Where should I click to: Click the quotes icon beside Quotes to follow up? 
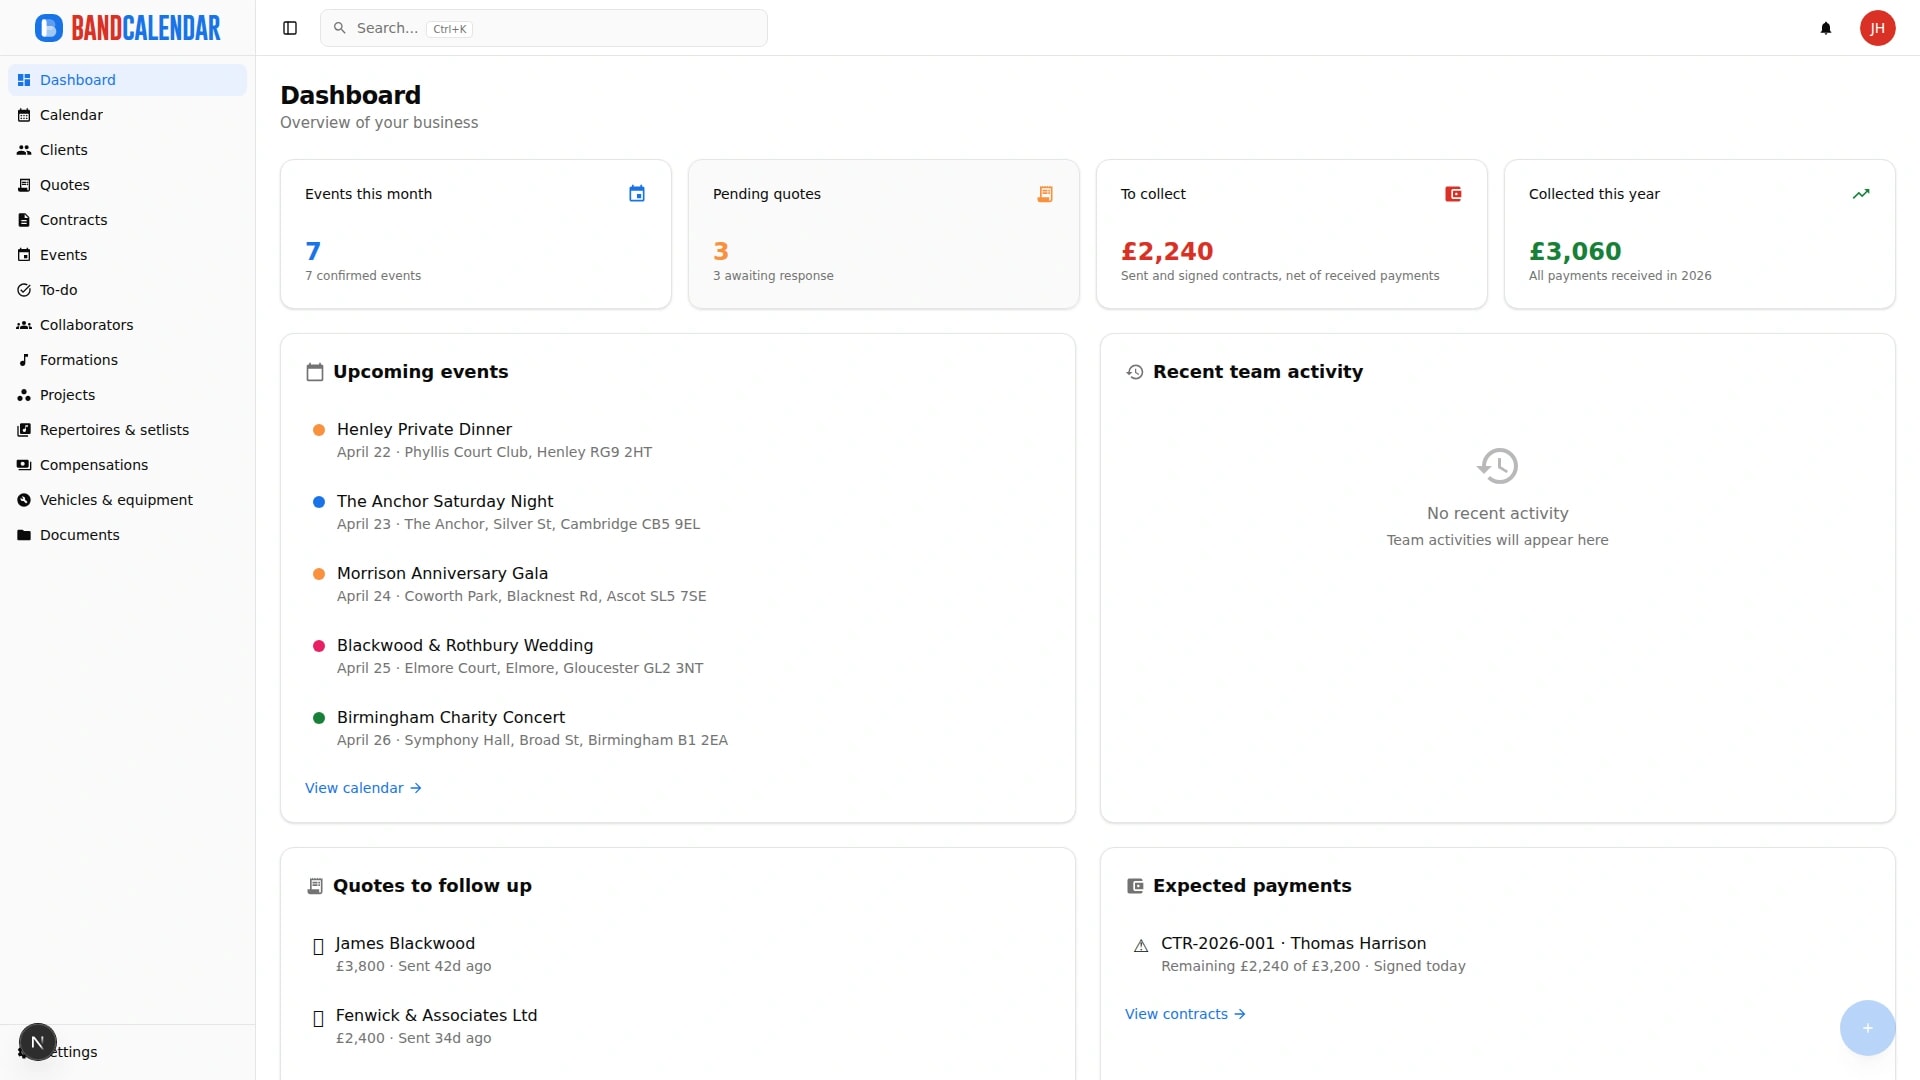(x=315, y=886)
